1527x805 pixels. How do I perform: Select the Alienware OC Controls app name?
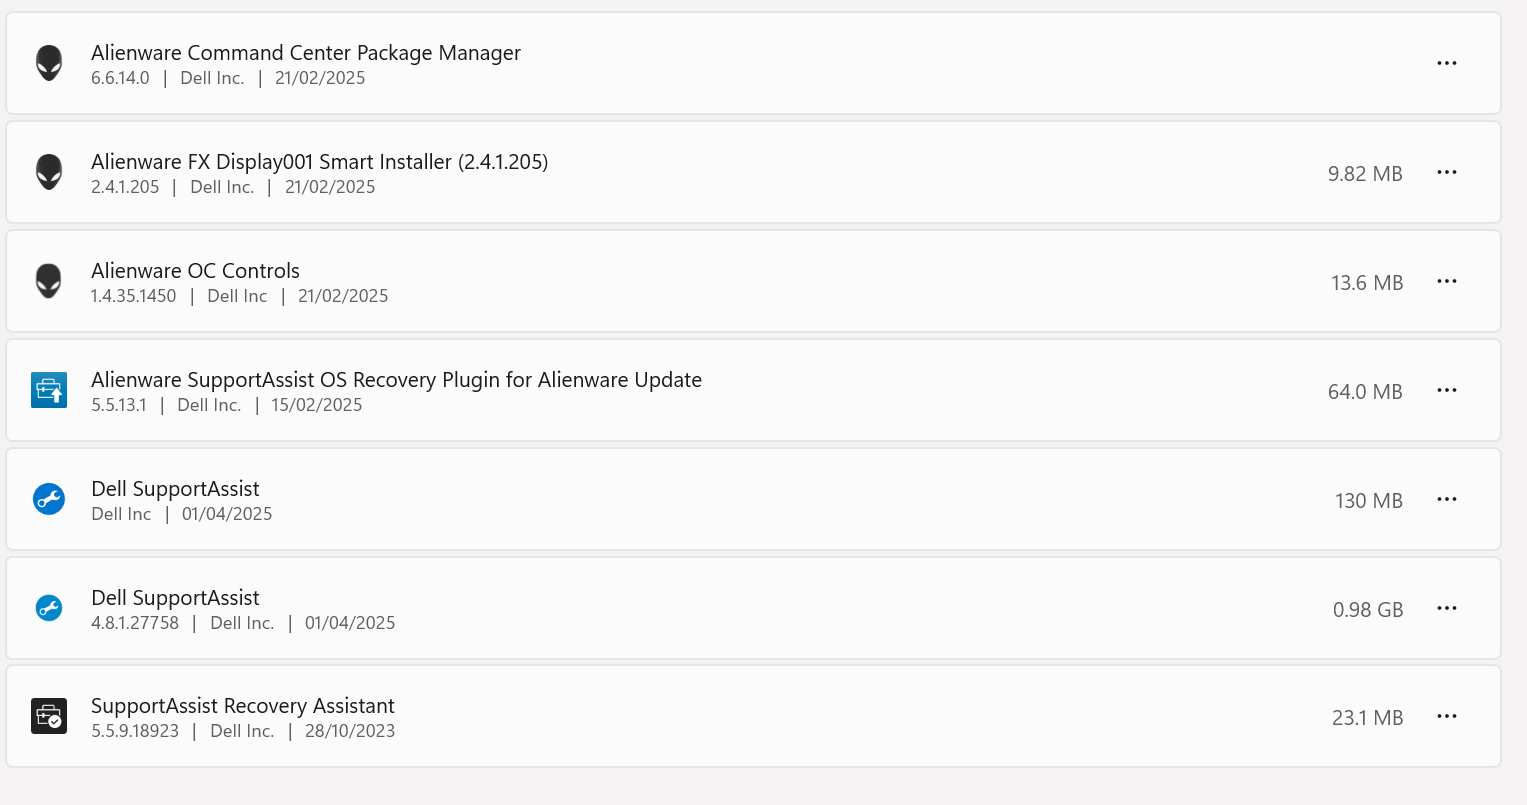click(195, 271)
